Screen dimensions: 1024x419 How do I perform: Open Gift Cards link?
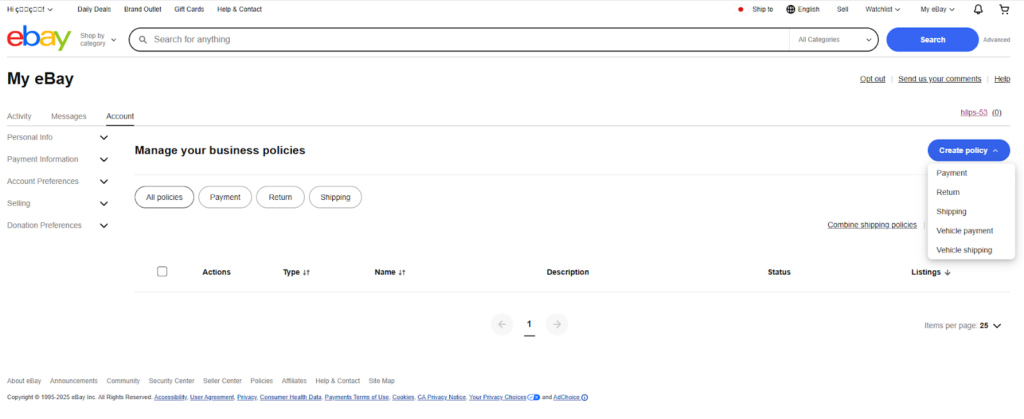click(x=189, y=9)
